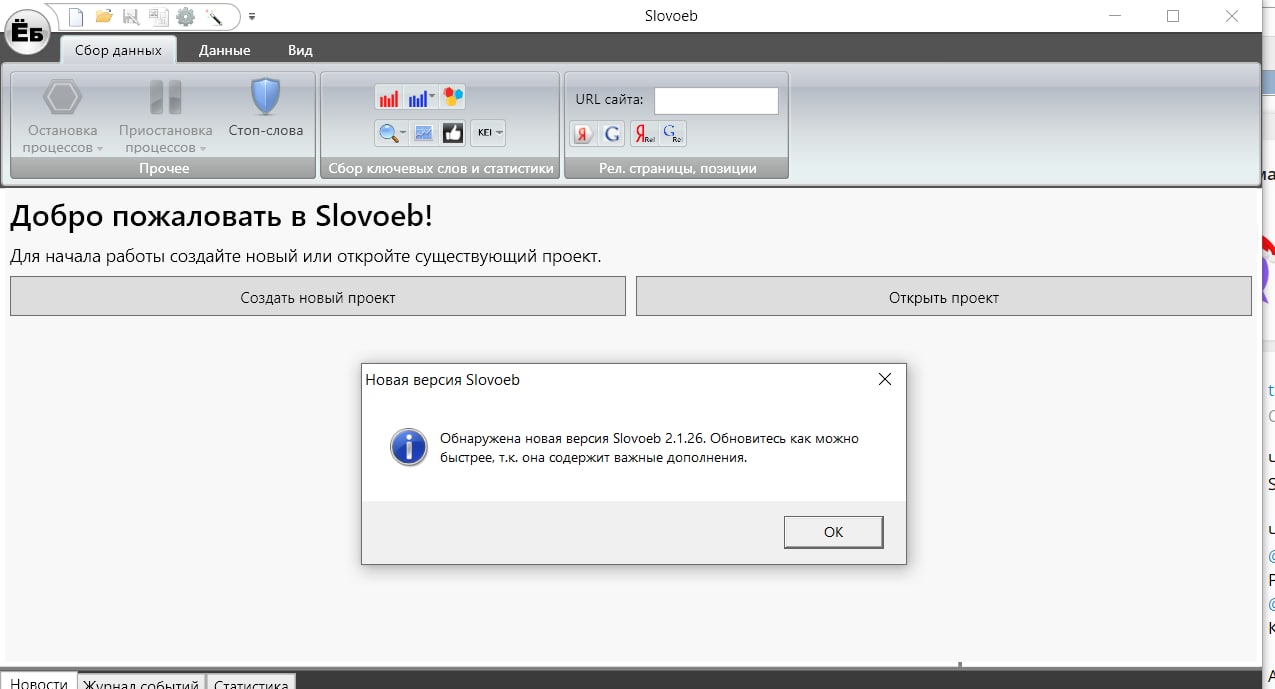Click the red bar chart statistics icon

point(389,98)
